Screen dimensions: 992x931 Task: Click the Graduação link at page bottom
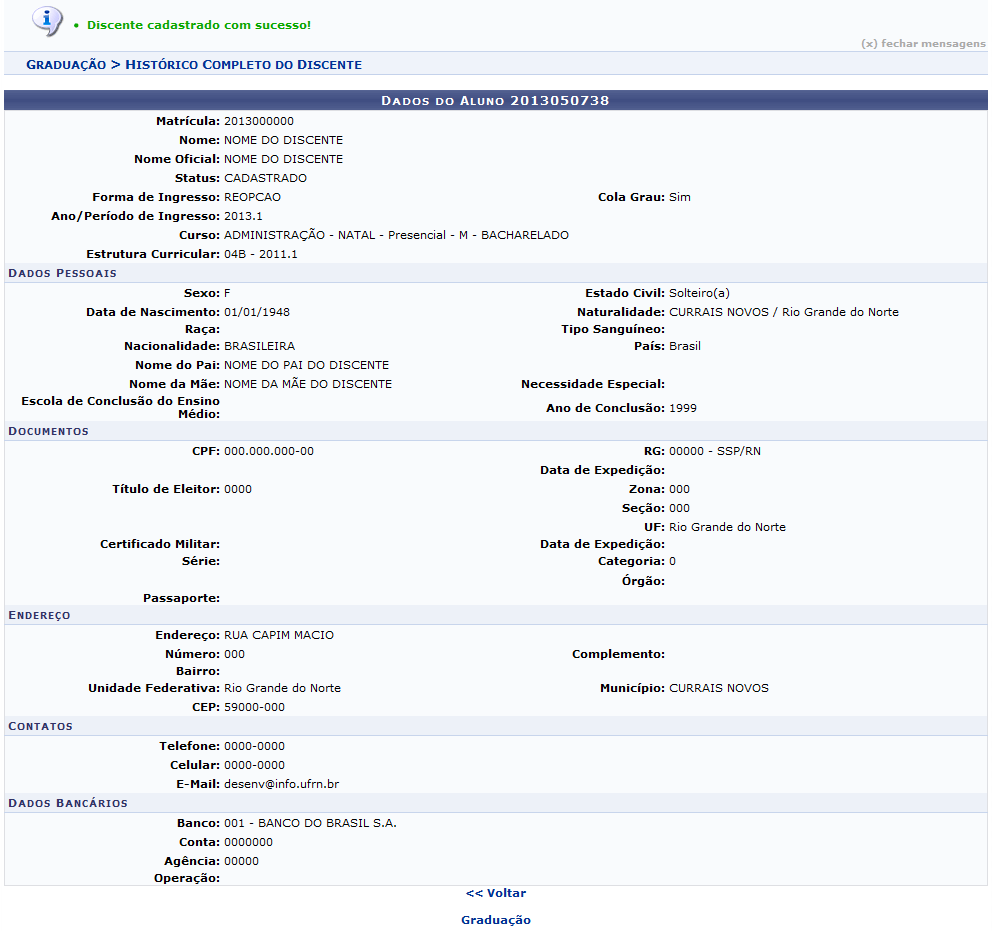pyautogui.click(x=495, y=920)
